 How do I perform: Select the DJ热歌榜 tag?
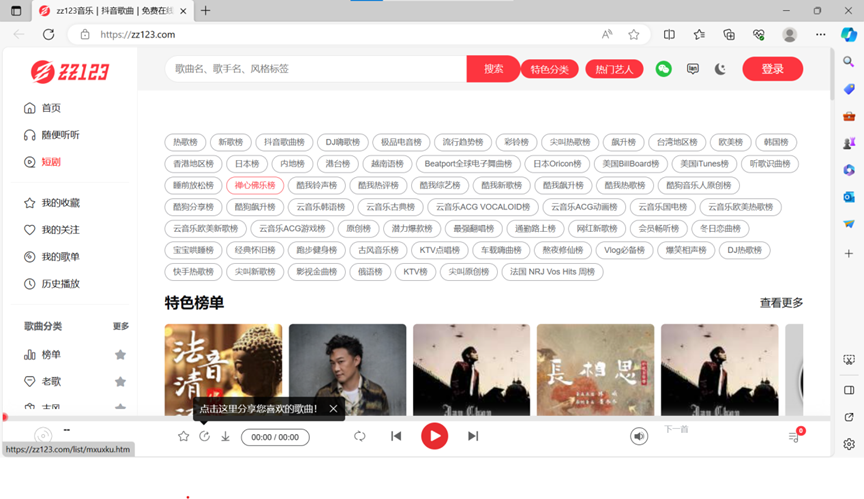(744, 250)
